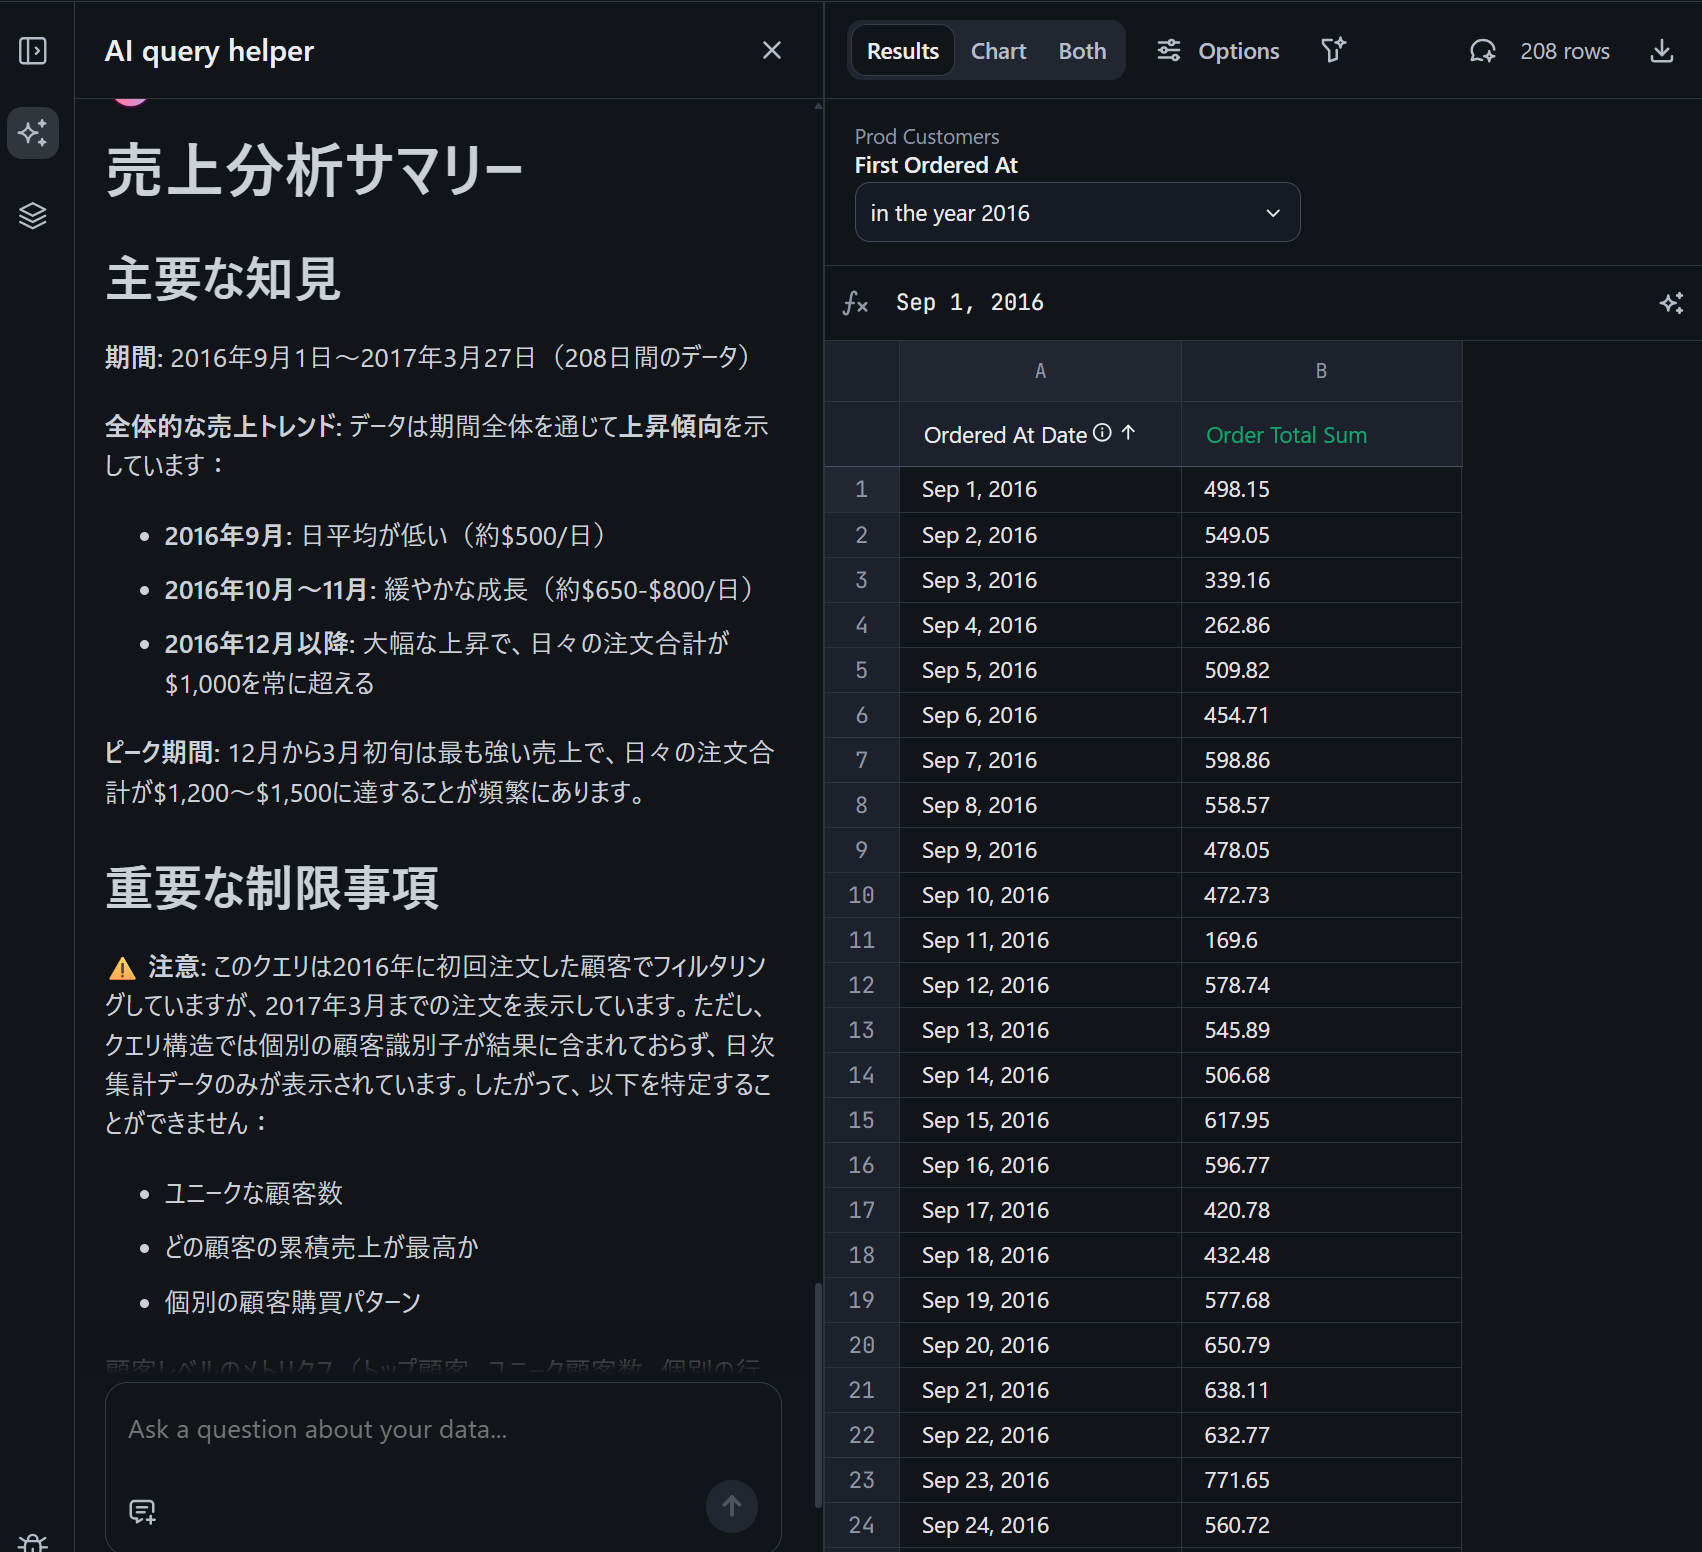
Task: Click the filter sparkle icon in toolbar
Action: [1333, 50]
